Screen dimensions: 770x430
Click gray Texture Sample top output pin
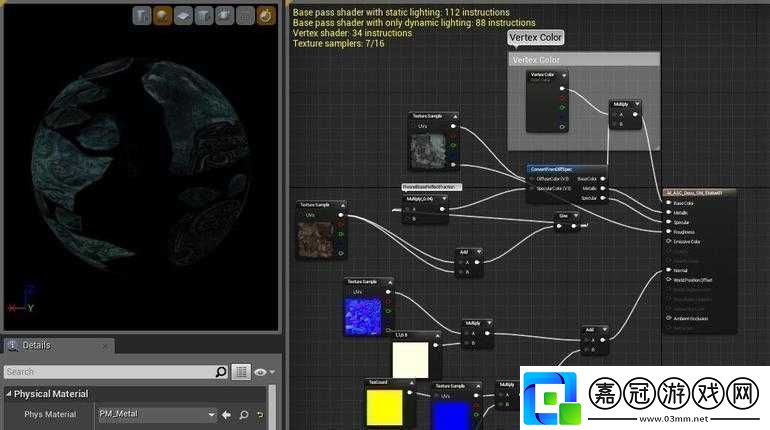453,127
